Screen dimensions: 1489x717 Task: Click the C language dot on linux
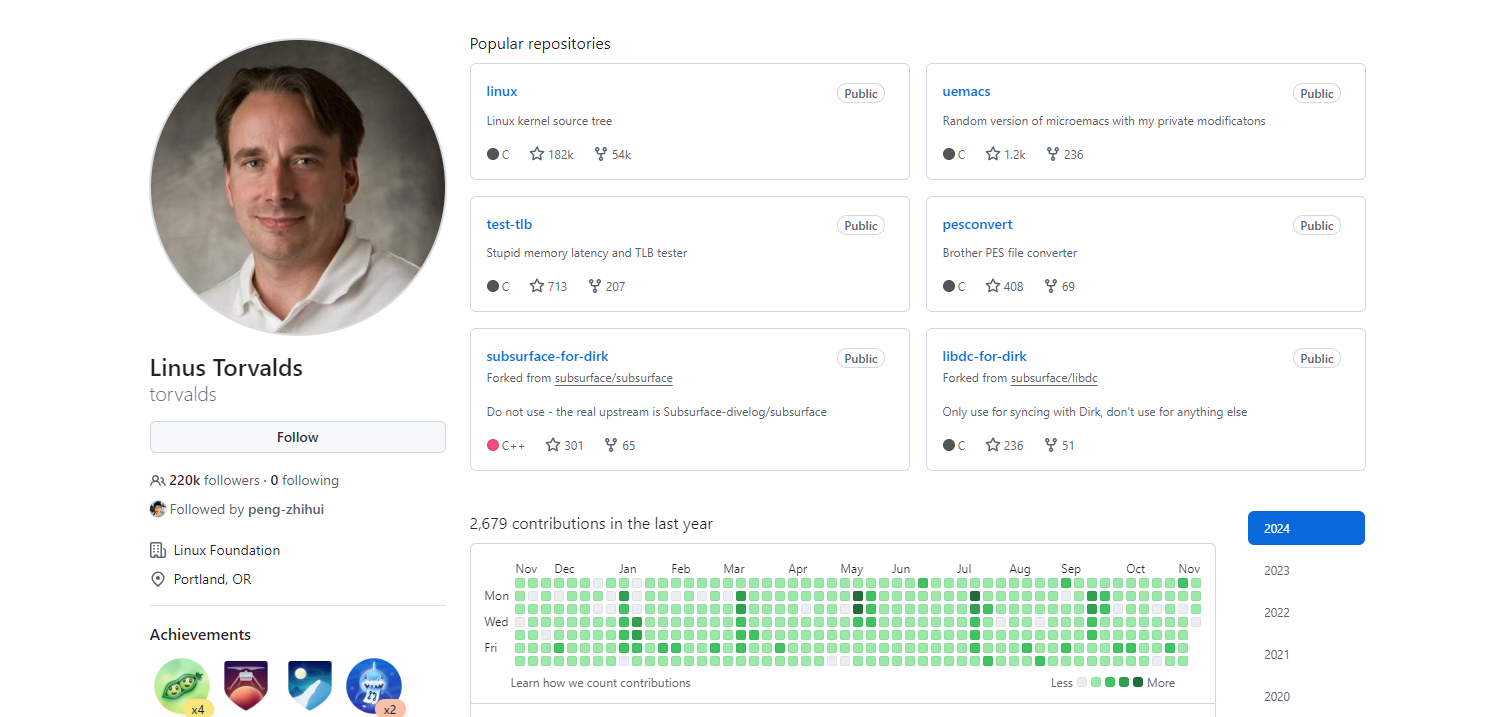point(493,154)
